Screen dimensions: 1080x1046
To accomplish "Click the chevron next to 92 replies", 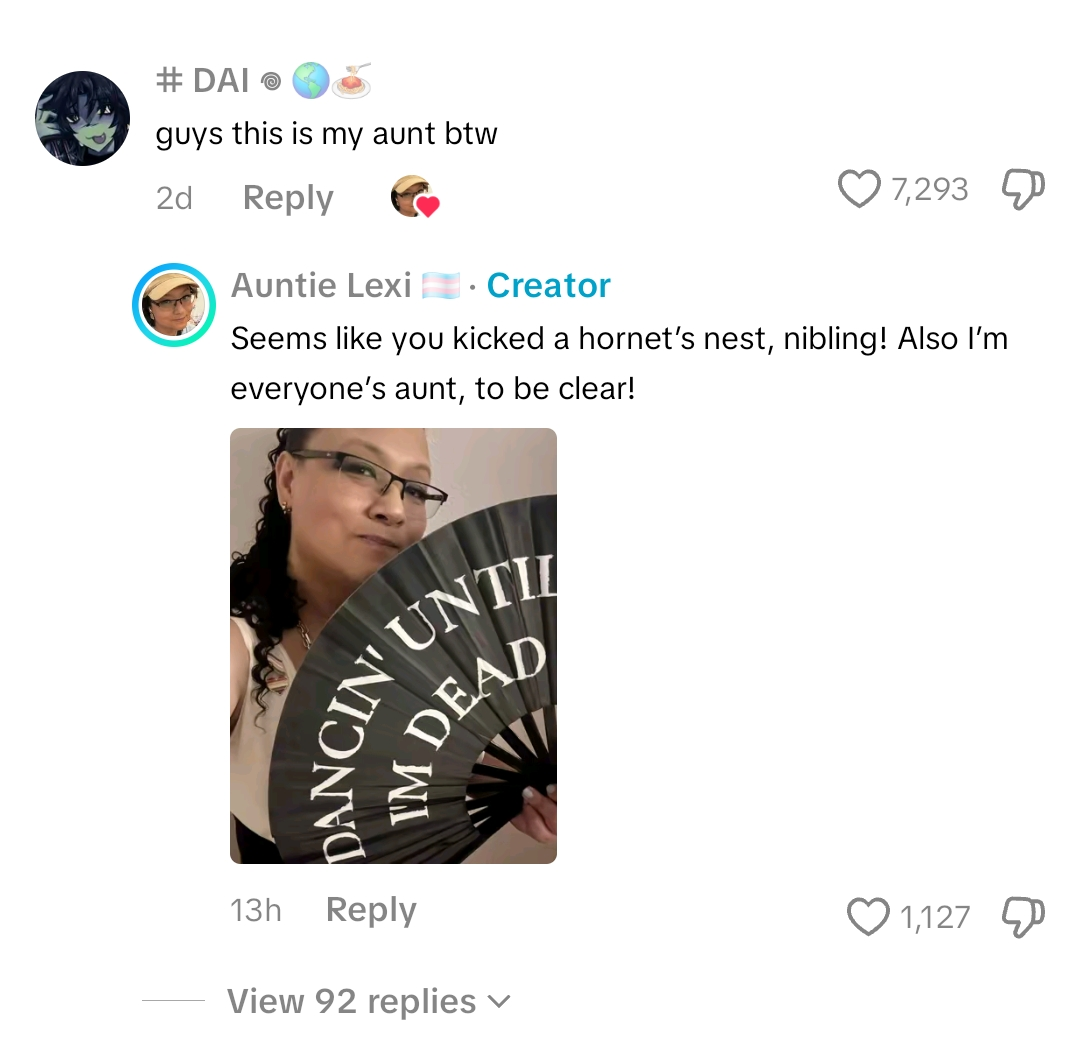I will pyautogui.click(x=499, y=1001).
